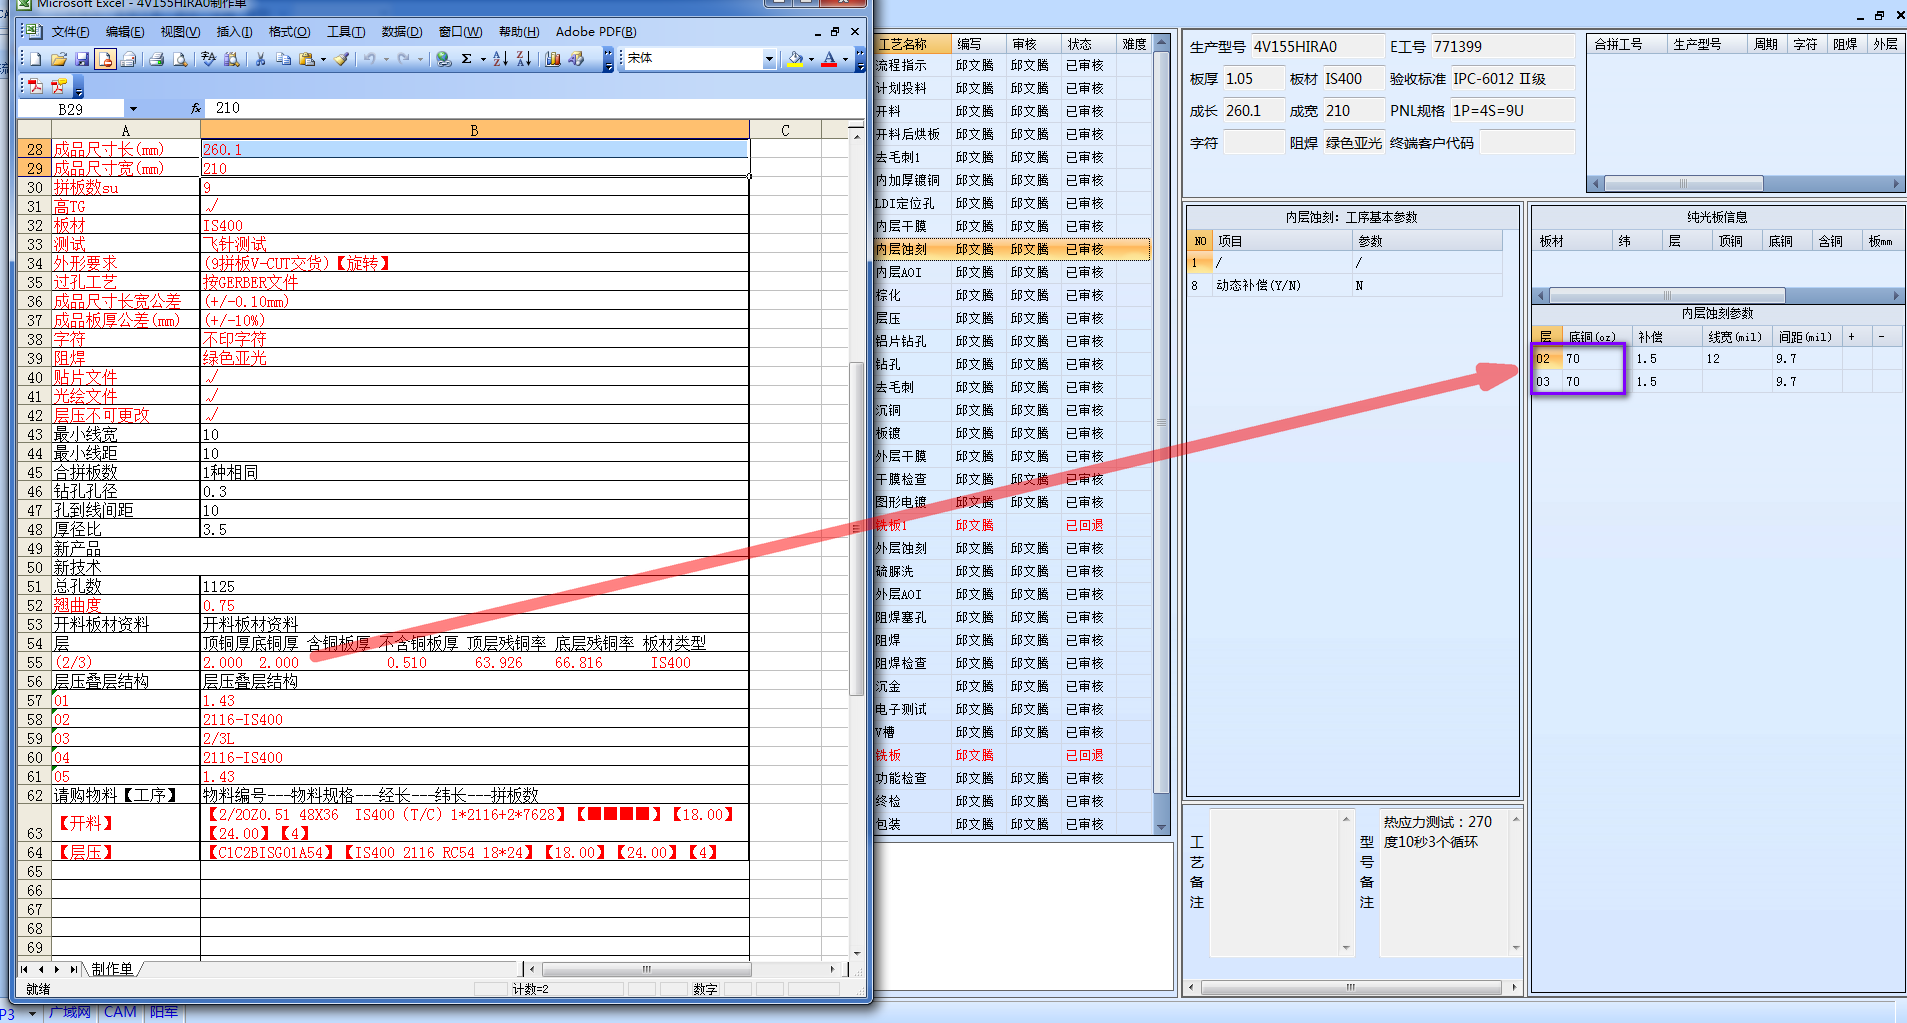Apply fill color with the paint bucket icon
The height and width of the screenshot is (1023, 1907).
[794, 59]
